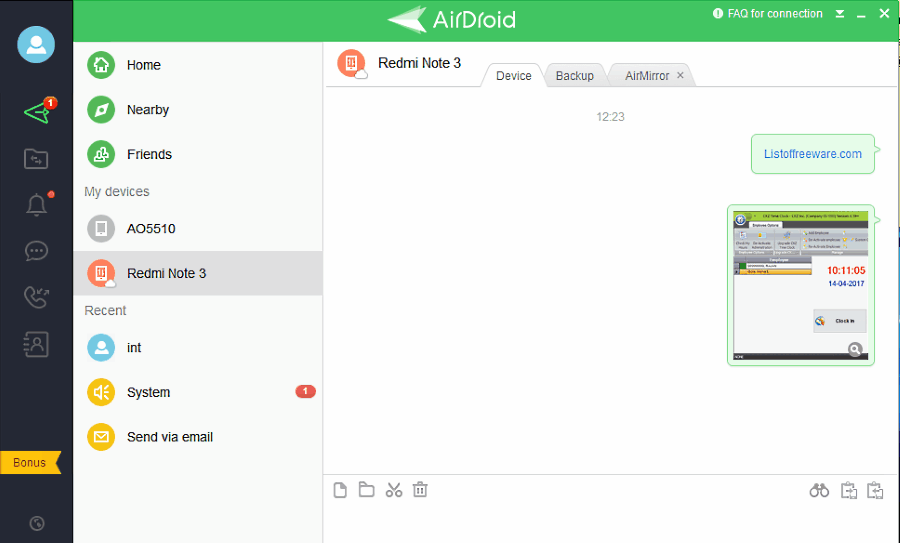Image resolution: width=900 pixels, height=543 pixels.
Task: Click the Redmi Note 3 header device icon
Action: click(351, 63)
